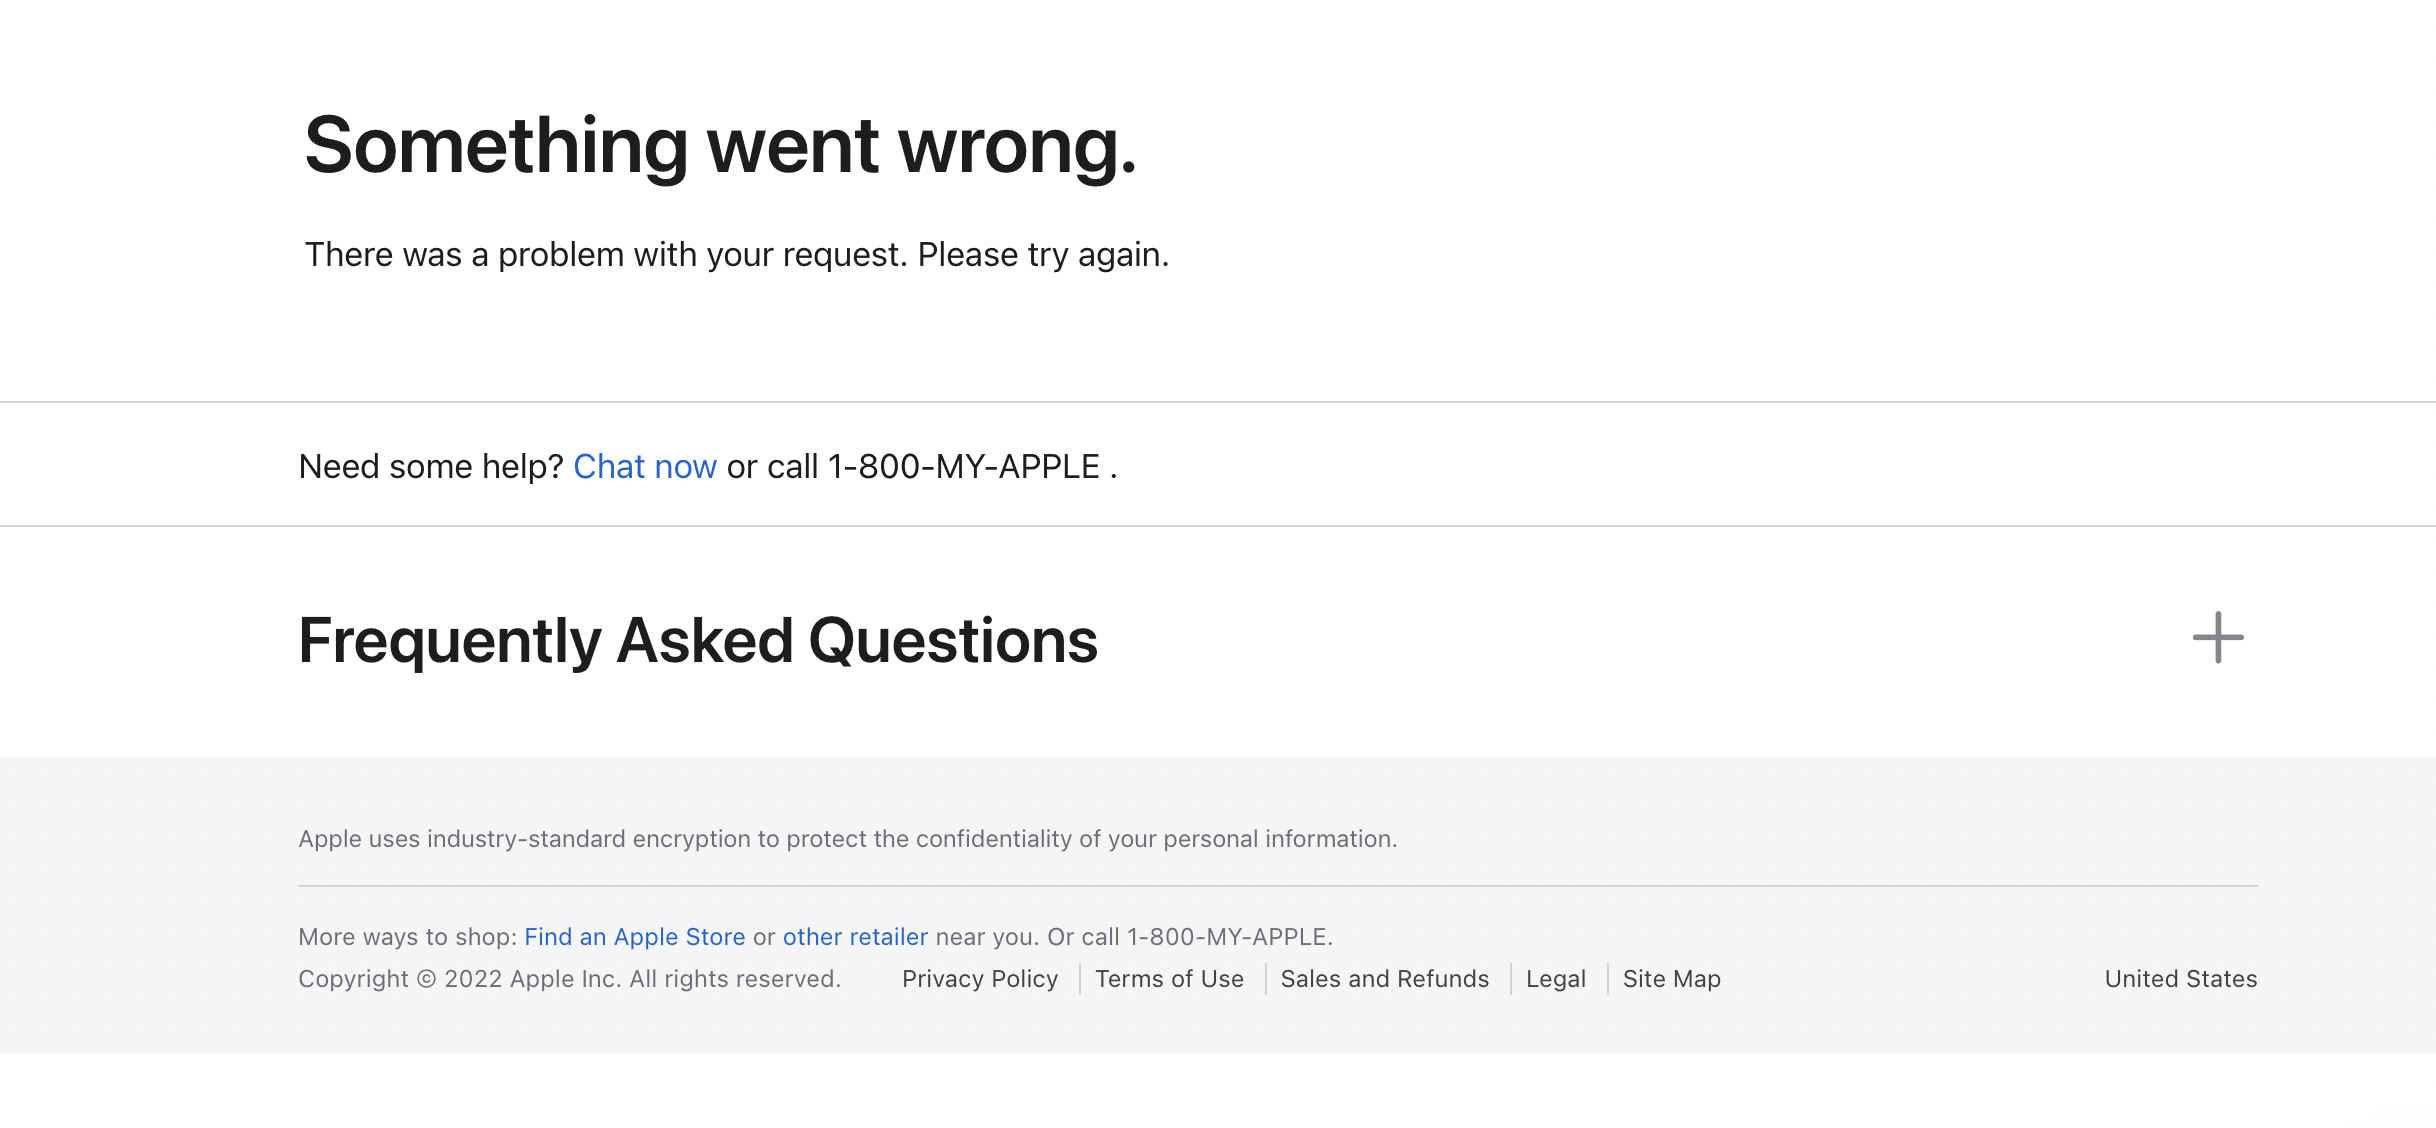
Task: Expand FAQ section with plus icon
Action: pyautogui.click(x=2217, y=638)
